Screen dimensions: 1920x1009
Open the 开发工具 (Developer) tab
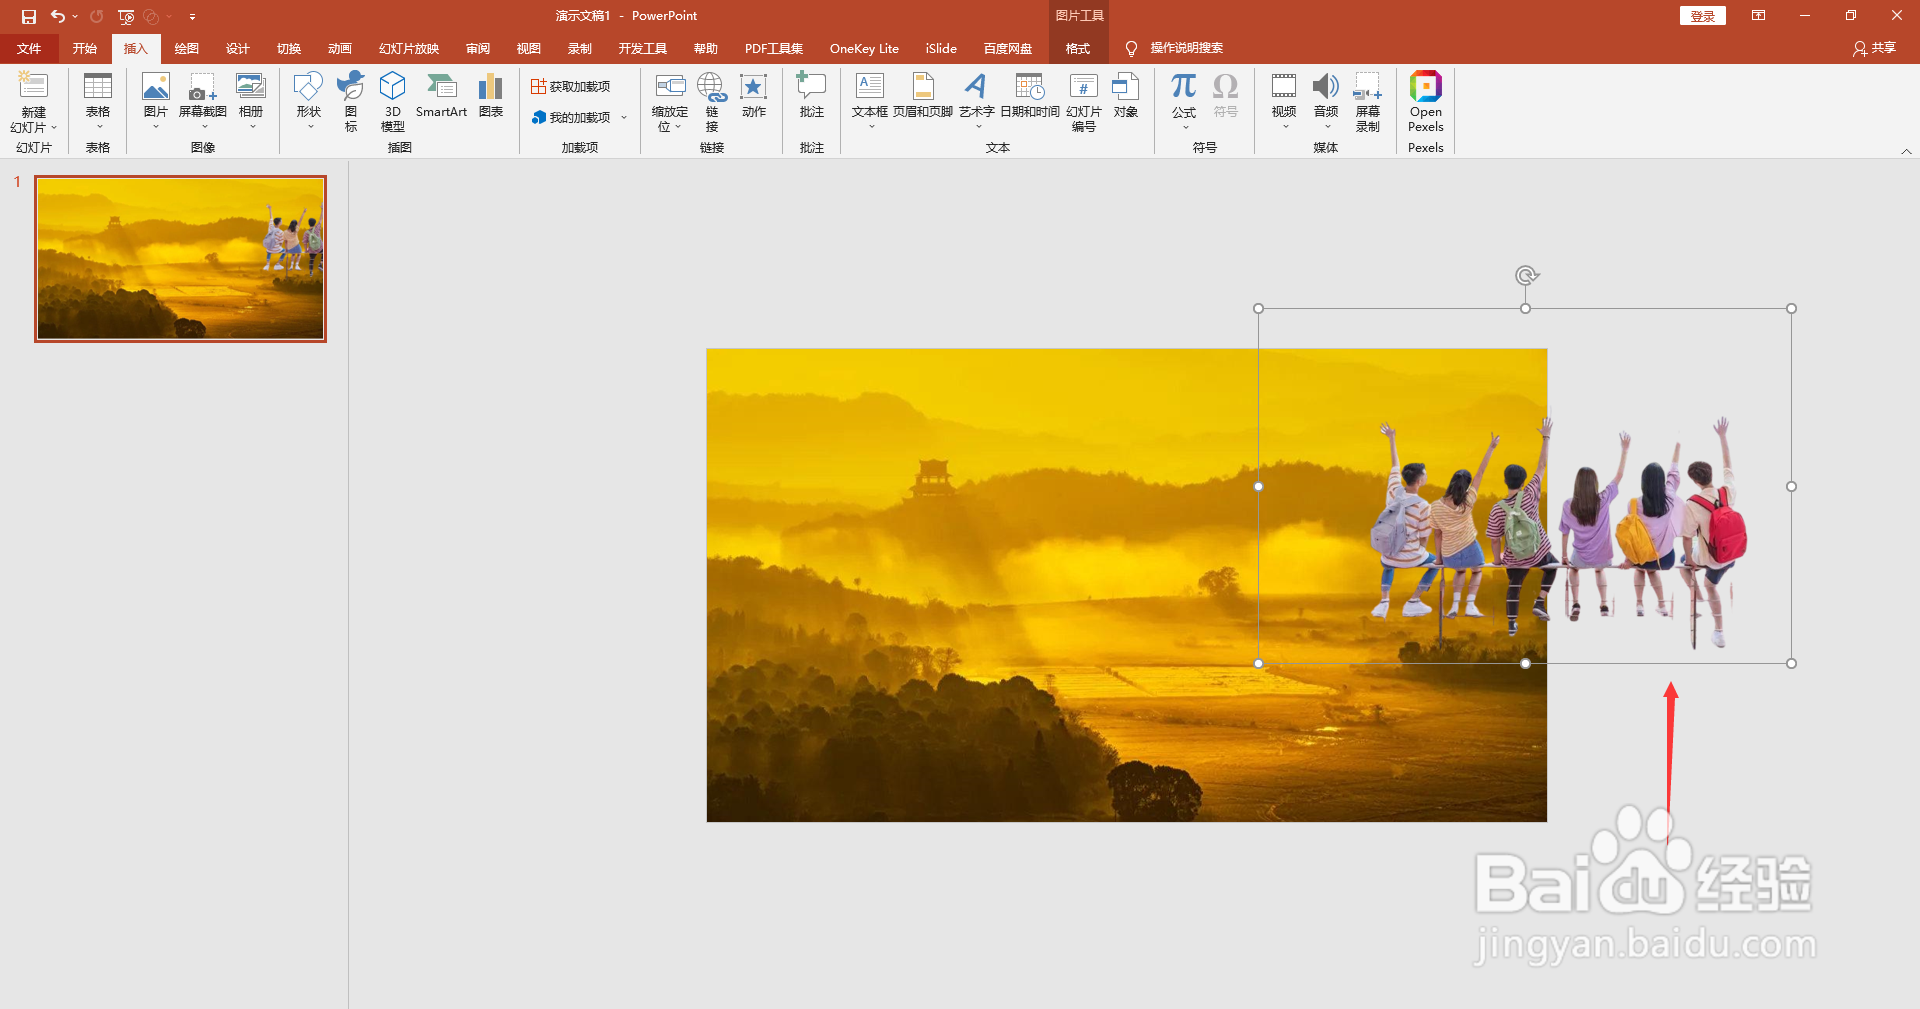pos(643,49)
